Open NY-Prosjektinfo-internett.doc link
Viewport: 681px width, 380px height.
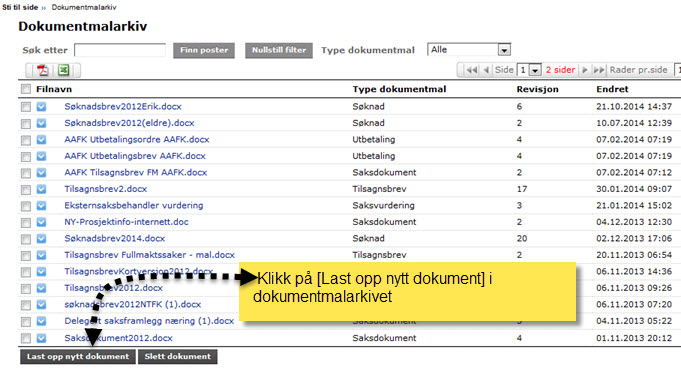[x=126, y=222]
